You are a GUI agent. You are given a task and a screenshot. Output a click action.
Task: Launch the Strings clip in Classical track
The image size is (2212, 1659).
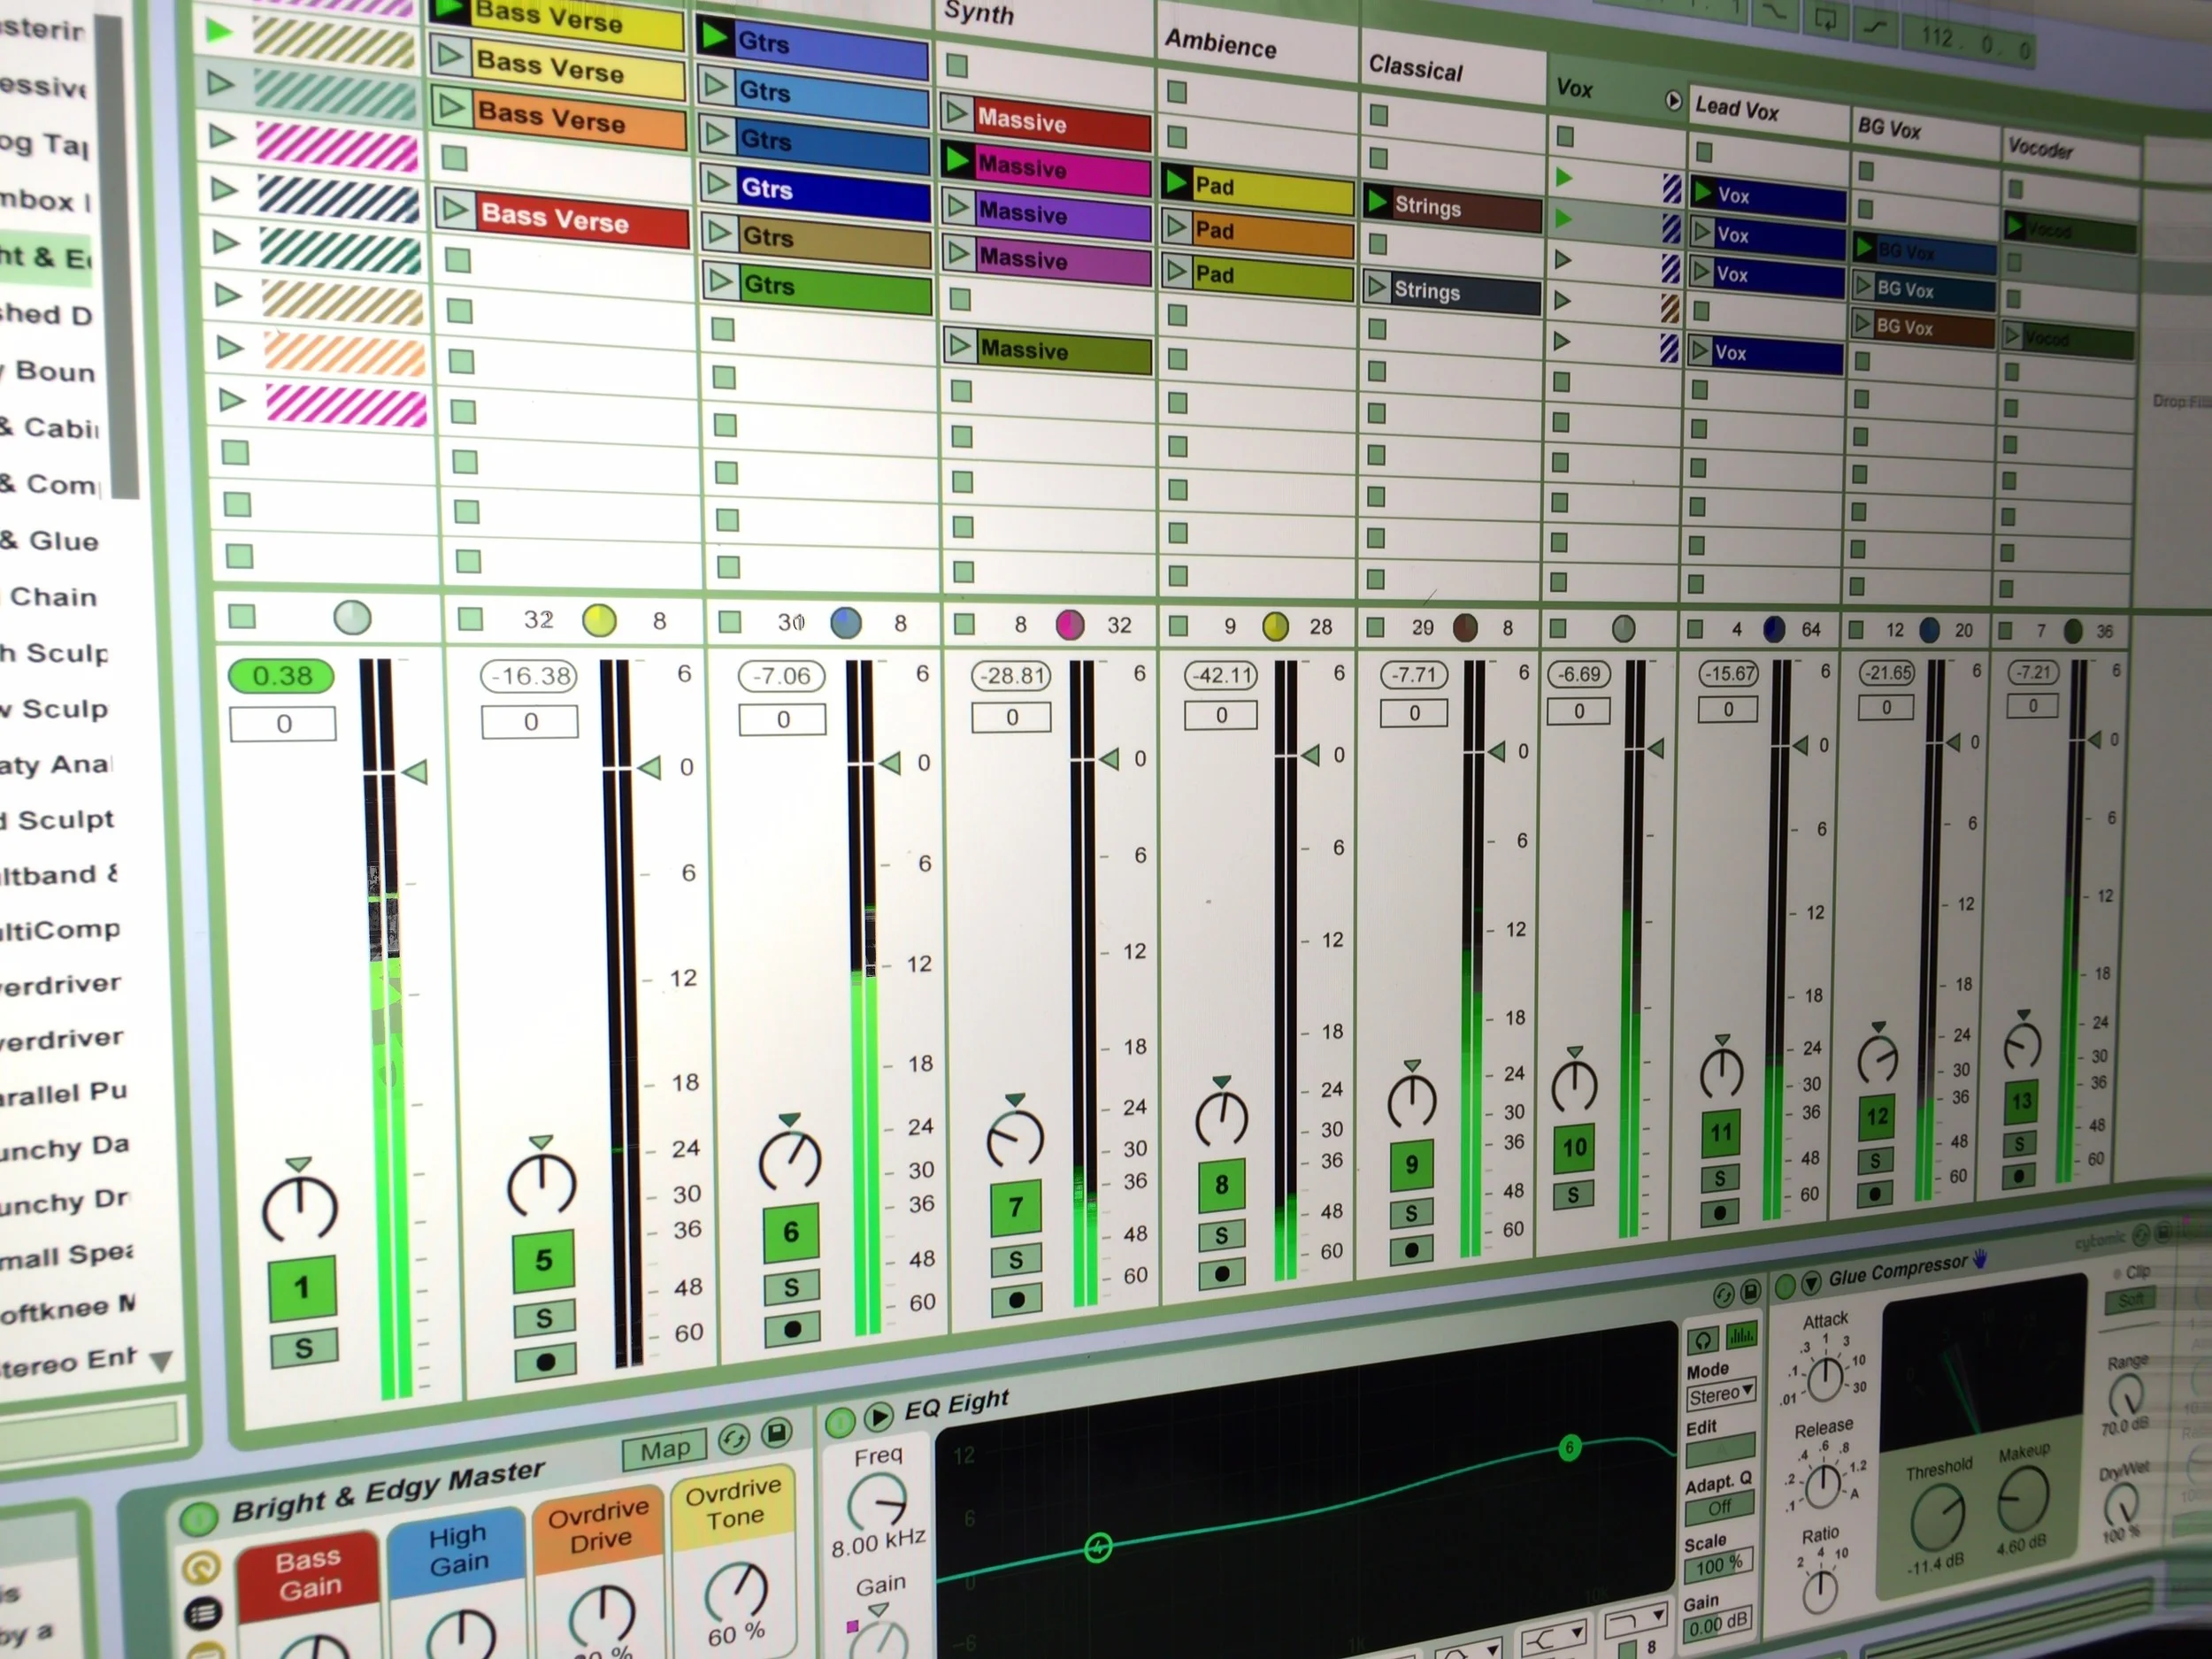(x=1378, y=203)
